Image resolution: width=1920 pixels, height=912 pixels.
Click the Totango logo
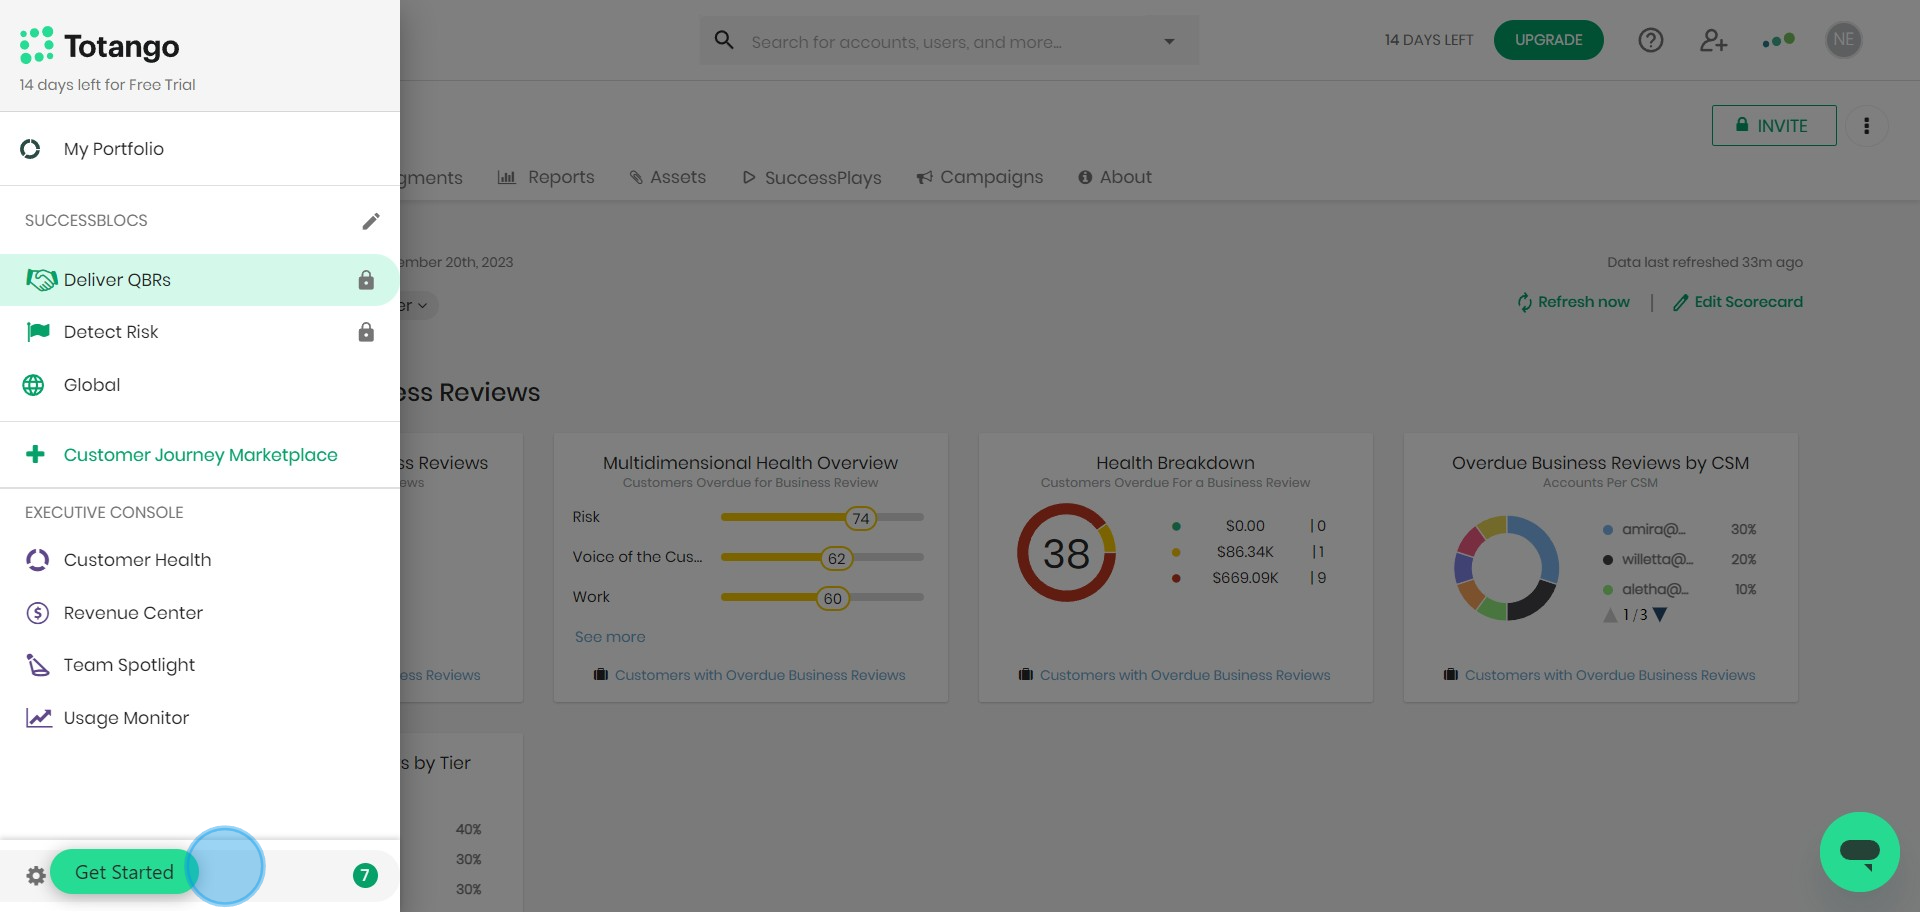pyautogui.click(x=99, y=46)
